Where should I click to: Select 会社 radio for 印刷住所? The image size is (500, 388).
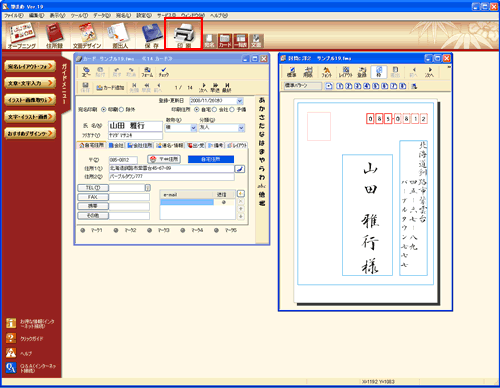[214, 109]
